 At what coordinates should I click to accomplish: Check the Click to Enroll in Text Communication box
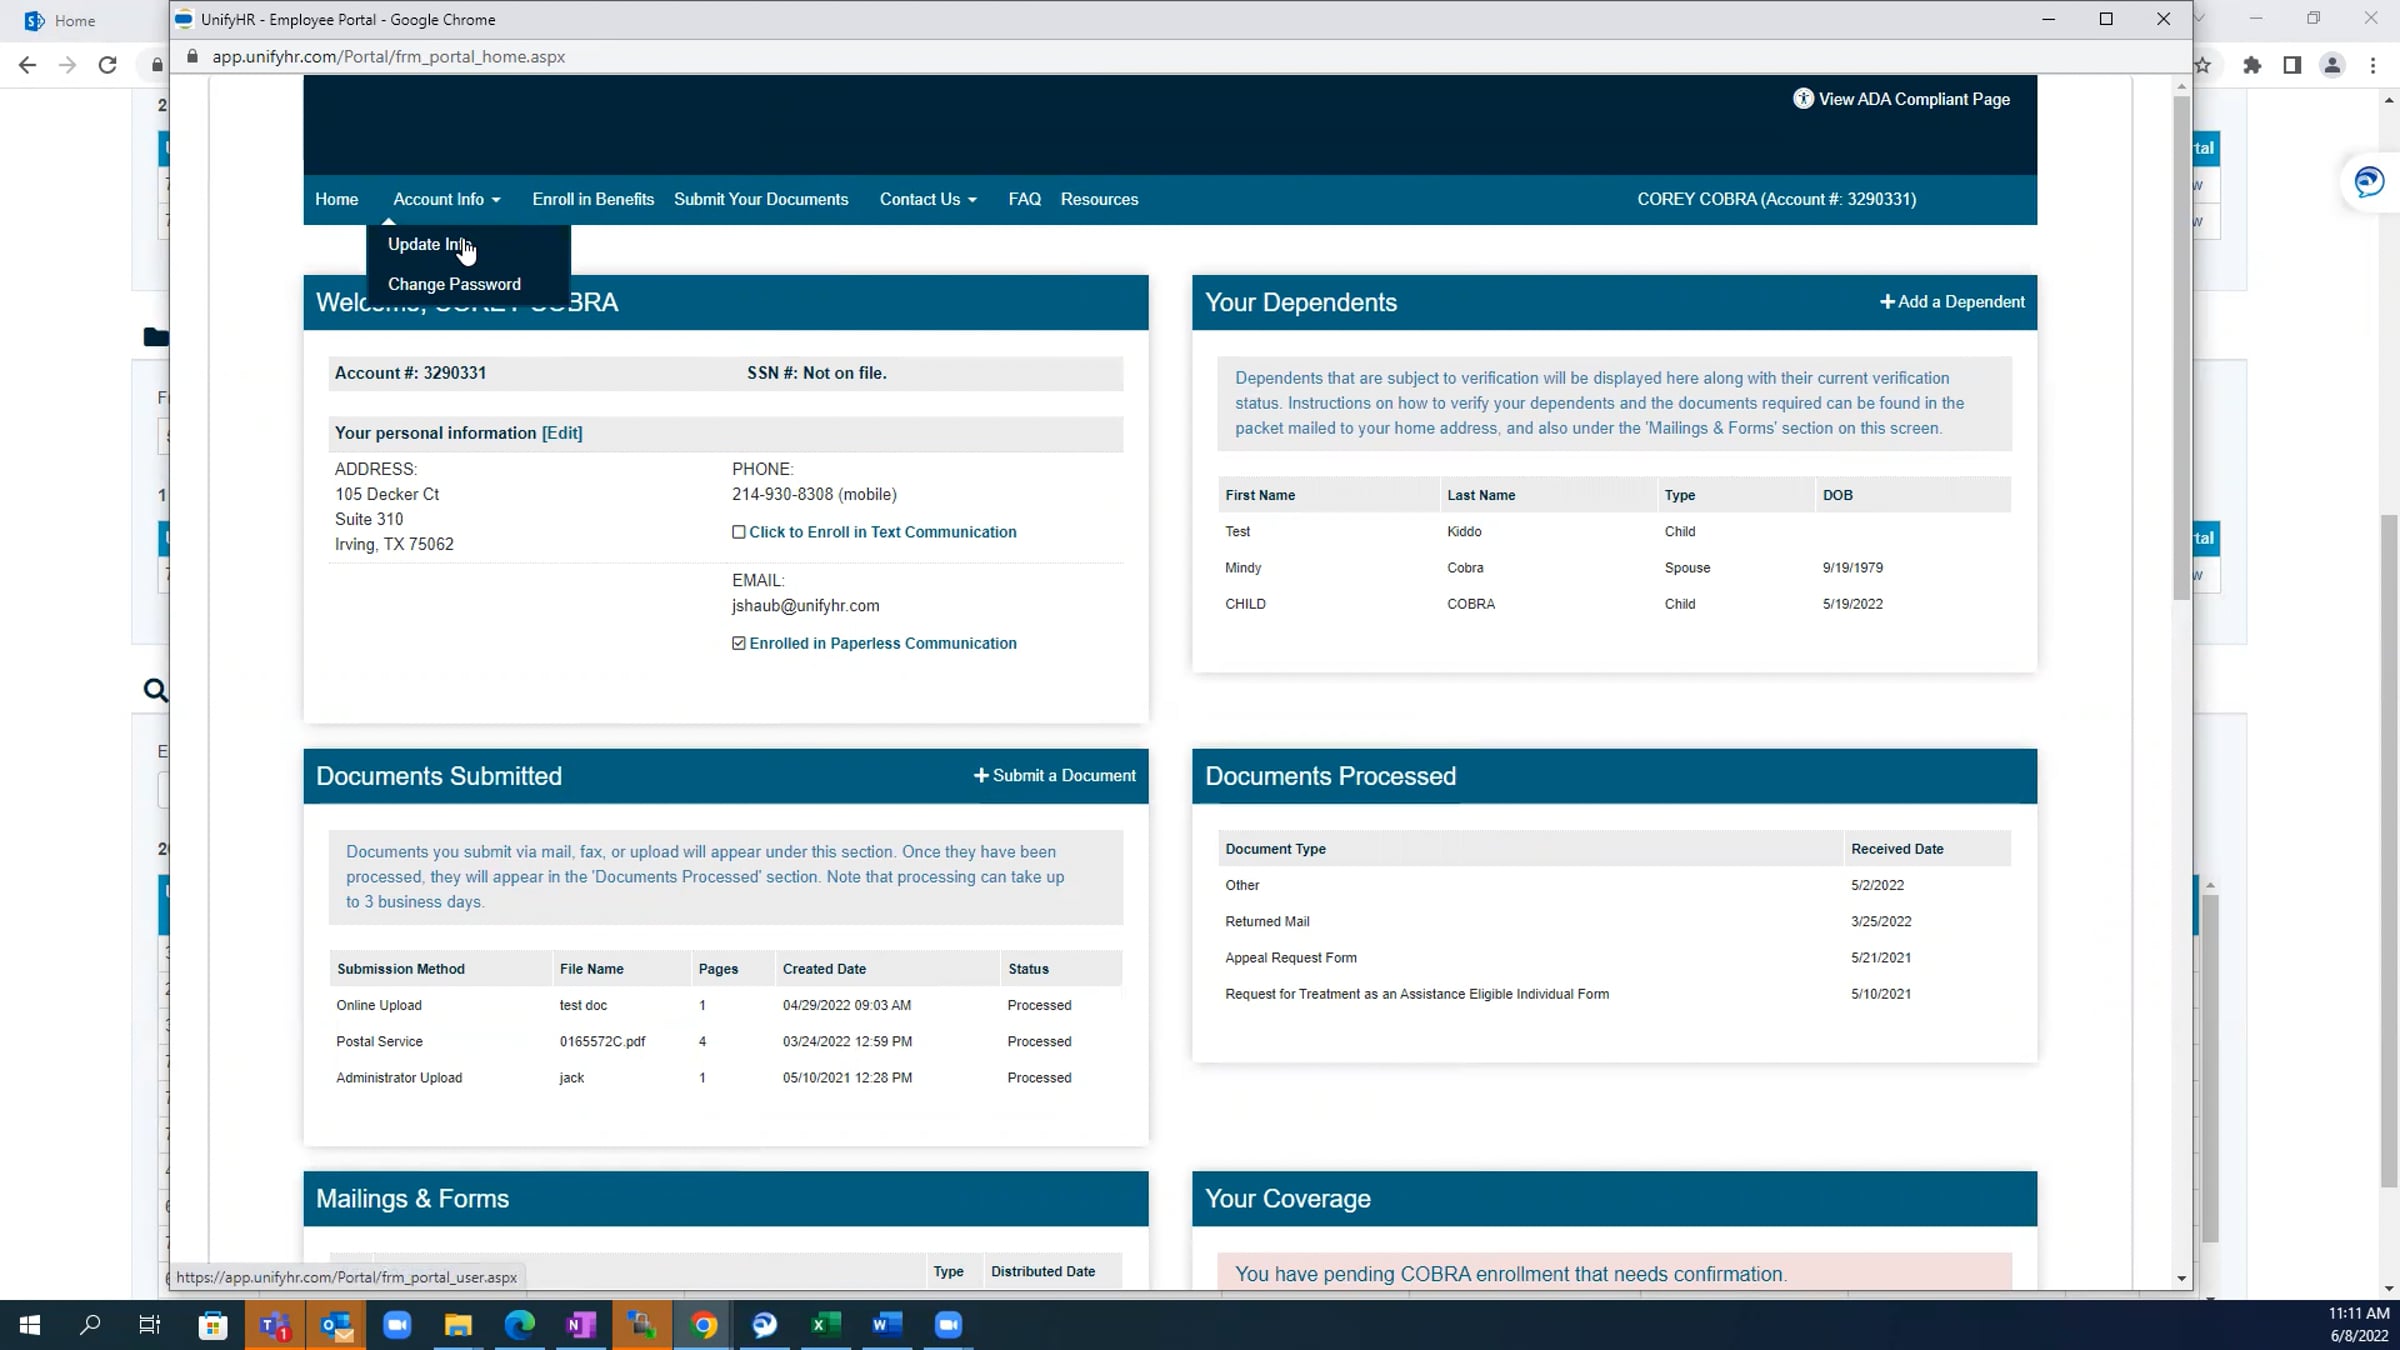[738, 532]
